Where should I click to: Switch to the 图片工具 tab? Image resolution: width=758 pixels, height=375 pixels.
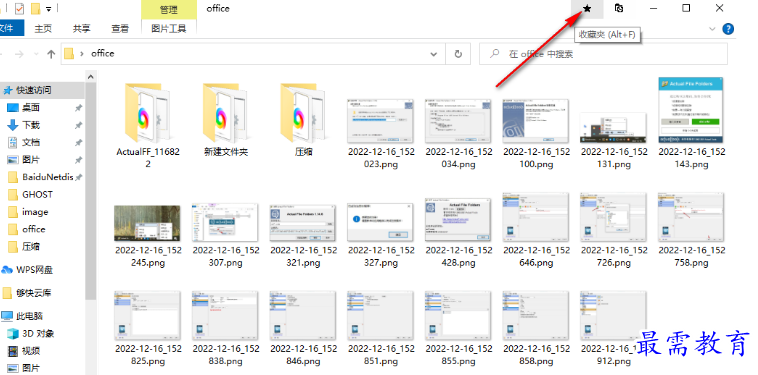169,29
